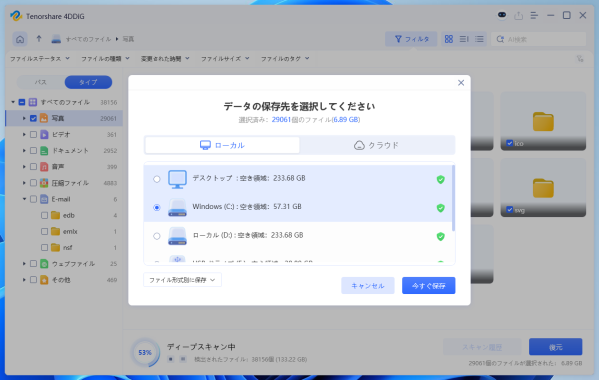The width and height of the screenshot is (599, 380).
Task: Switch to the クラウド tab
Action: 377,145
